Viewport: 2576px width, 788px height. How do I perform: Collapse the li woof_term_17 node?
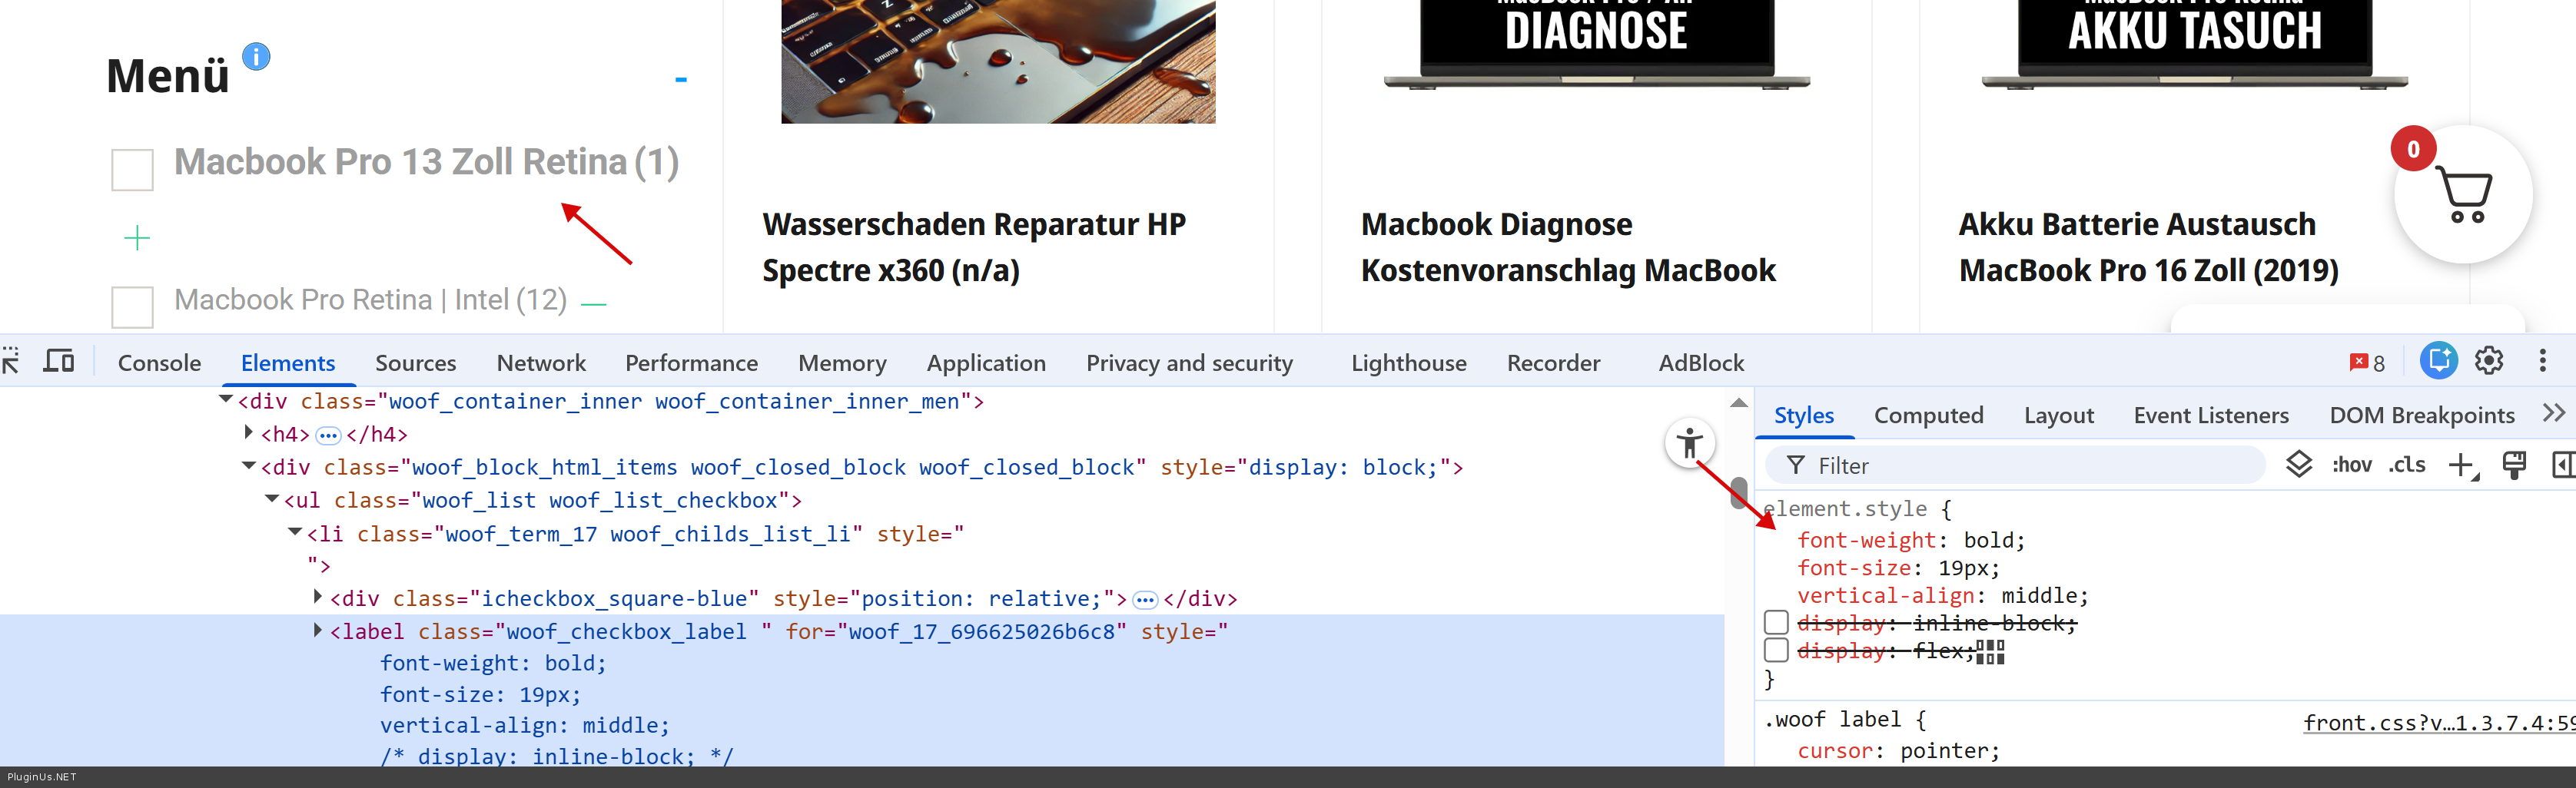tap(295, 533)
